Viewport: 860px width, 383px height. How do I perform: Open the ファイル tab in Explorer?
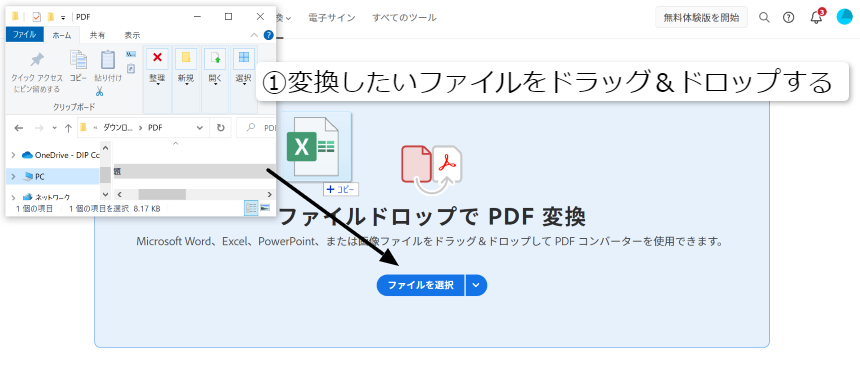[x=24, y=35]
